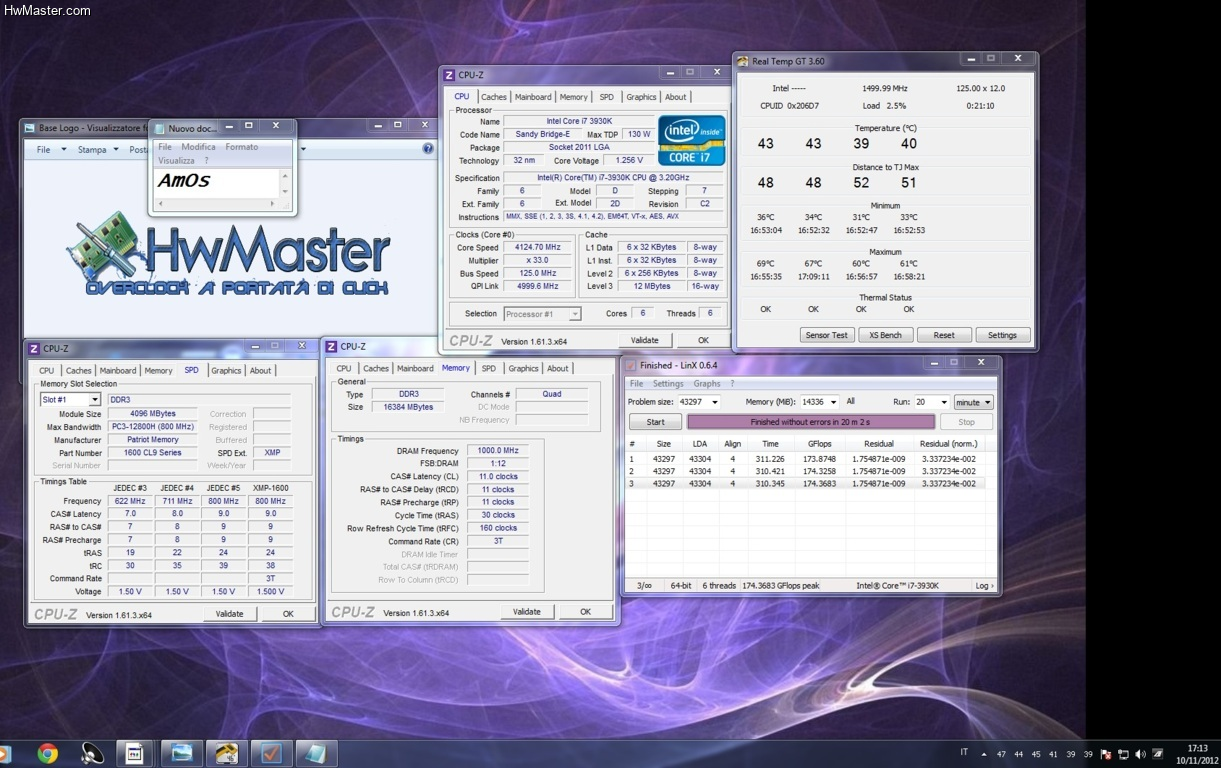The width and height of the screenshot is (1221, 768).
Task: Open Real Temp Settings button
Action: tap(1002, 335)
